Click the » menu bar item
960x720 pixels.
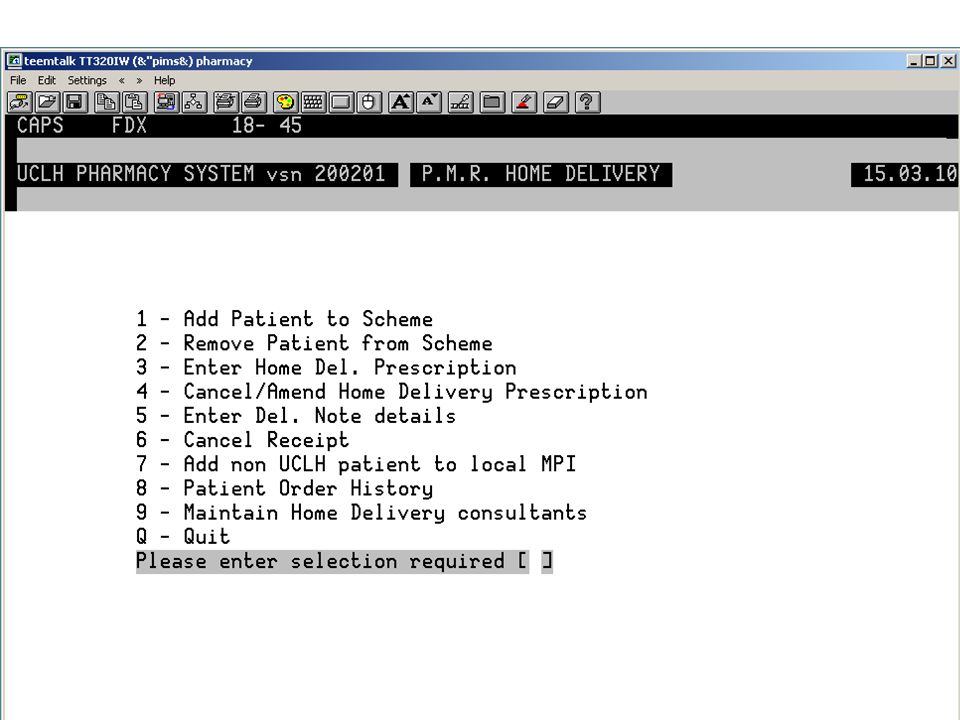(x=140, y=80)
